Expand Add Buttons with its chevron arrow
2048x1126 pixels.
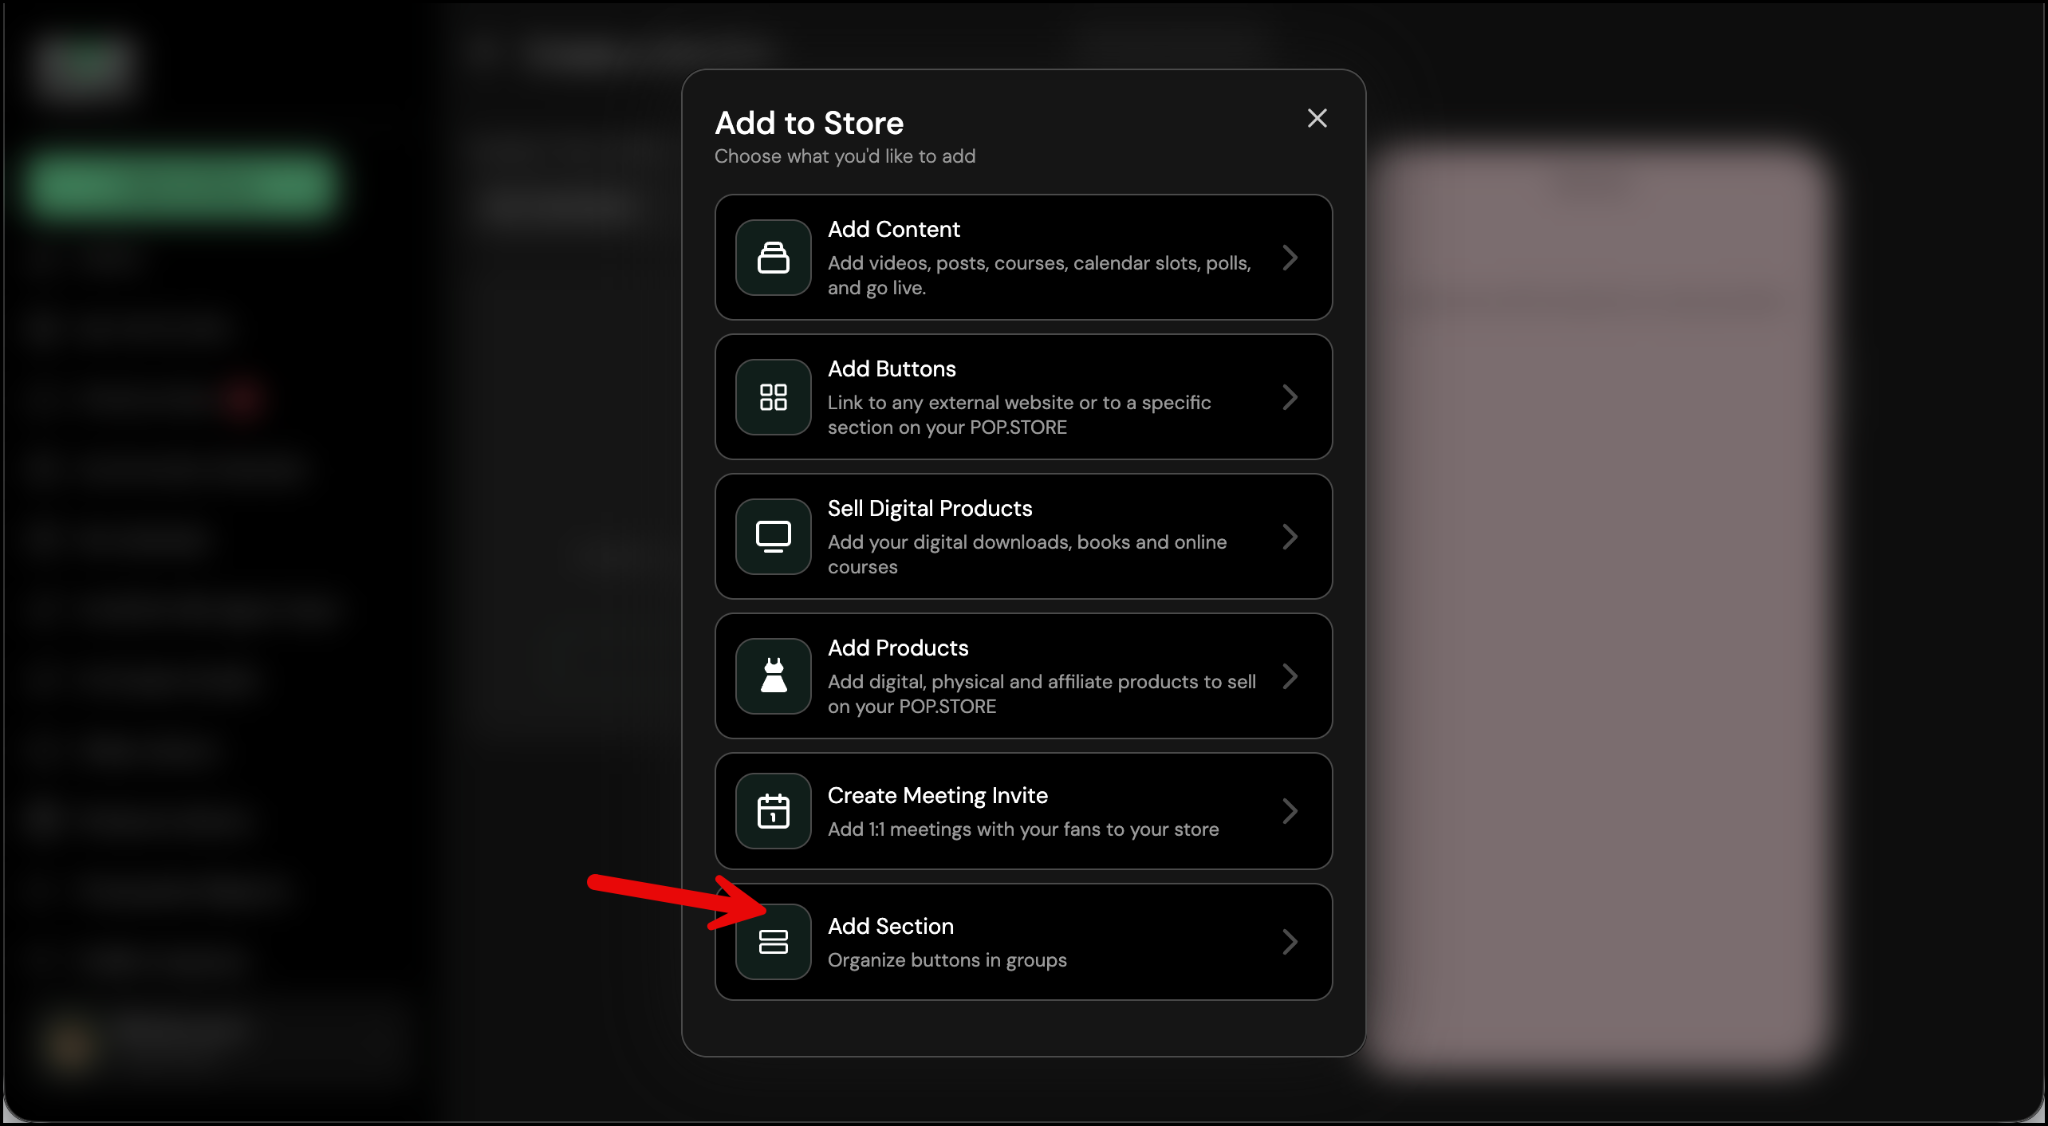(x=1290, y=397)
